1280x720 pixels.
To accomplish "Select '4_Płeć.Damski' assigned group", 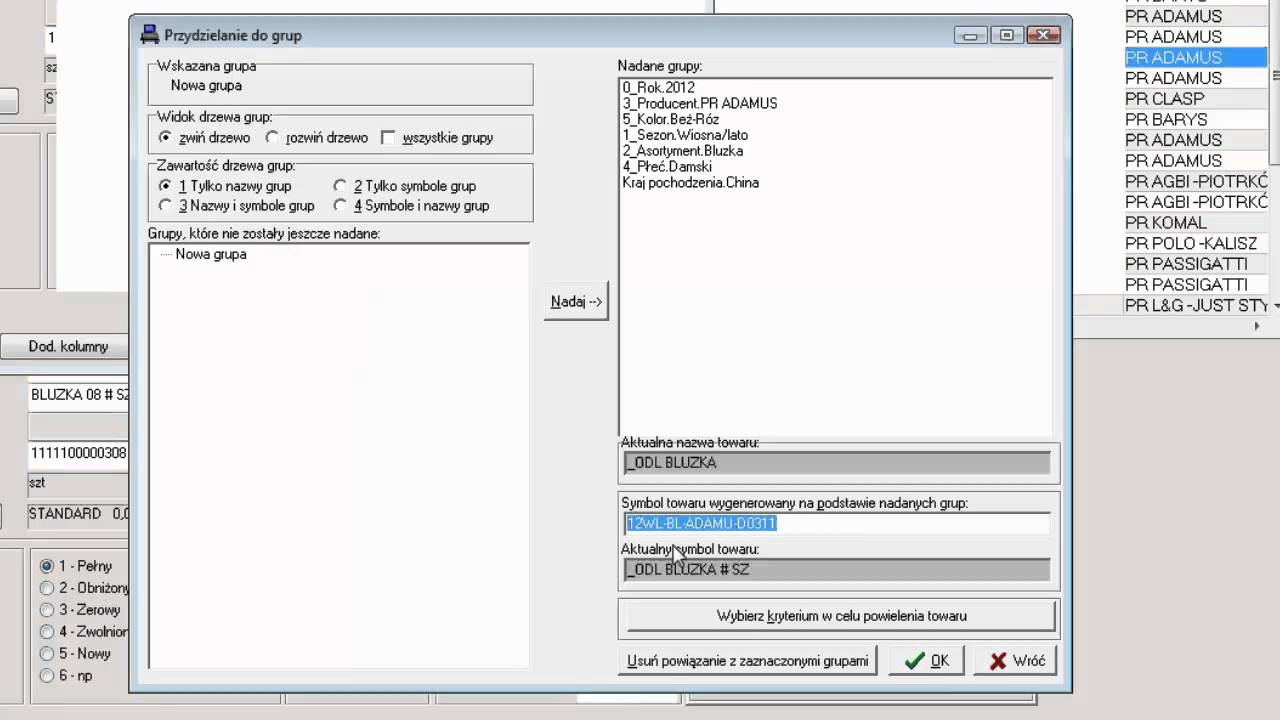I will click(x=667, y=167).
